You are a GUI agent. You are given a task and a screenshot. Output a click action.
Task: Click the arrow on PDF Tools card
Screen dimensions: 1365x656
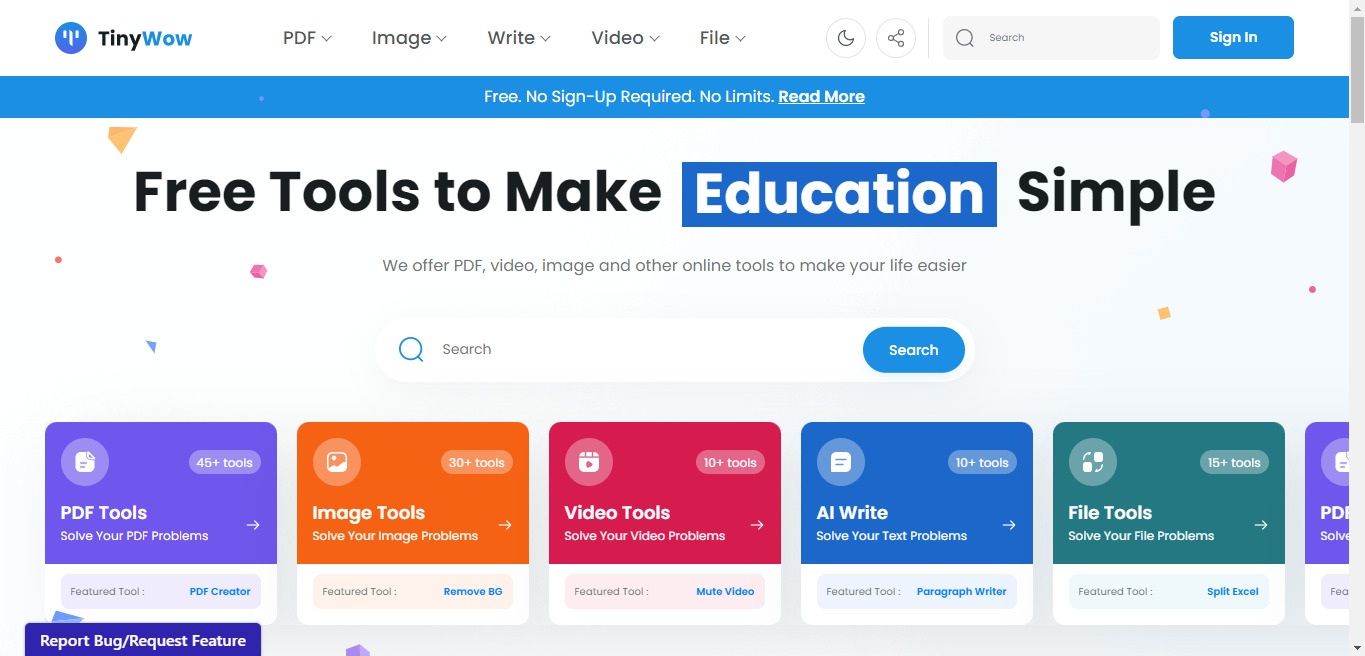click(253, 525)
